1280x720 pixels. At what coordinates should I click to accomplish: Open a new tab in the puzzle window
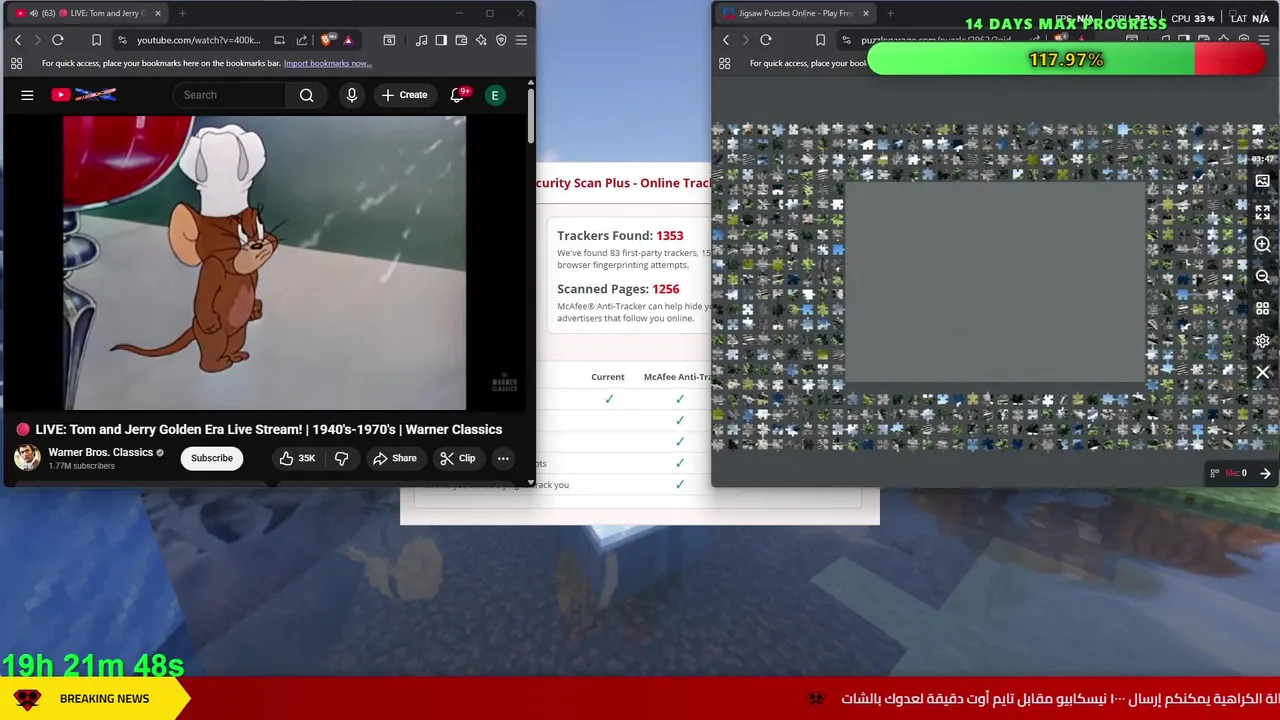pyautogui.click(x=890, y=13)
